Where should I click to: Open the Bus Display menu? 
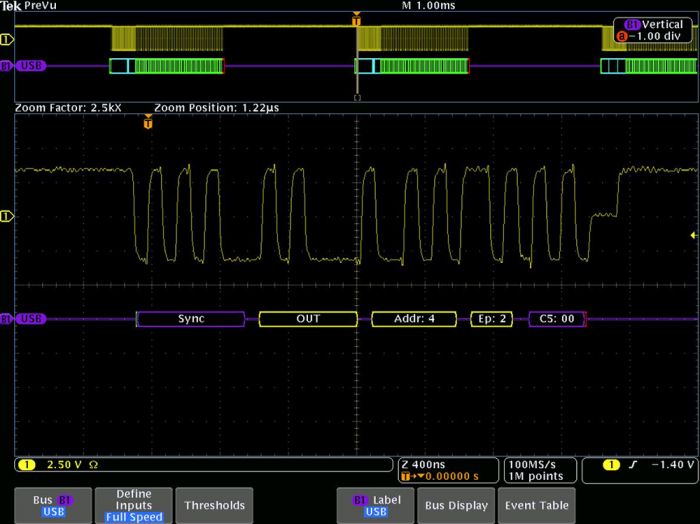point(455,505)
